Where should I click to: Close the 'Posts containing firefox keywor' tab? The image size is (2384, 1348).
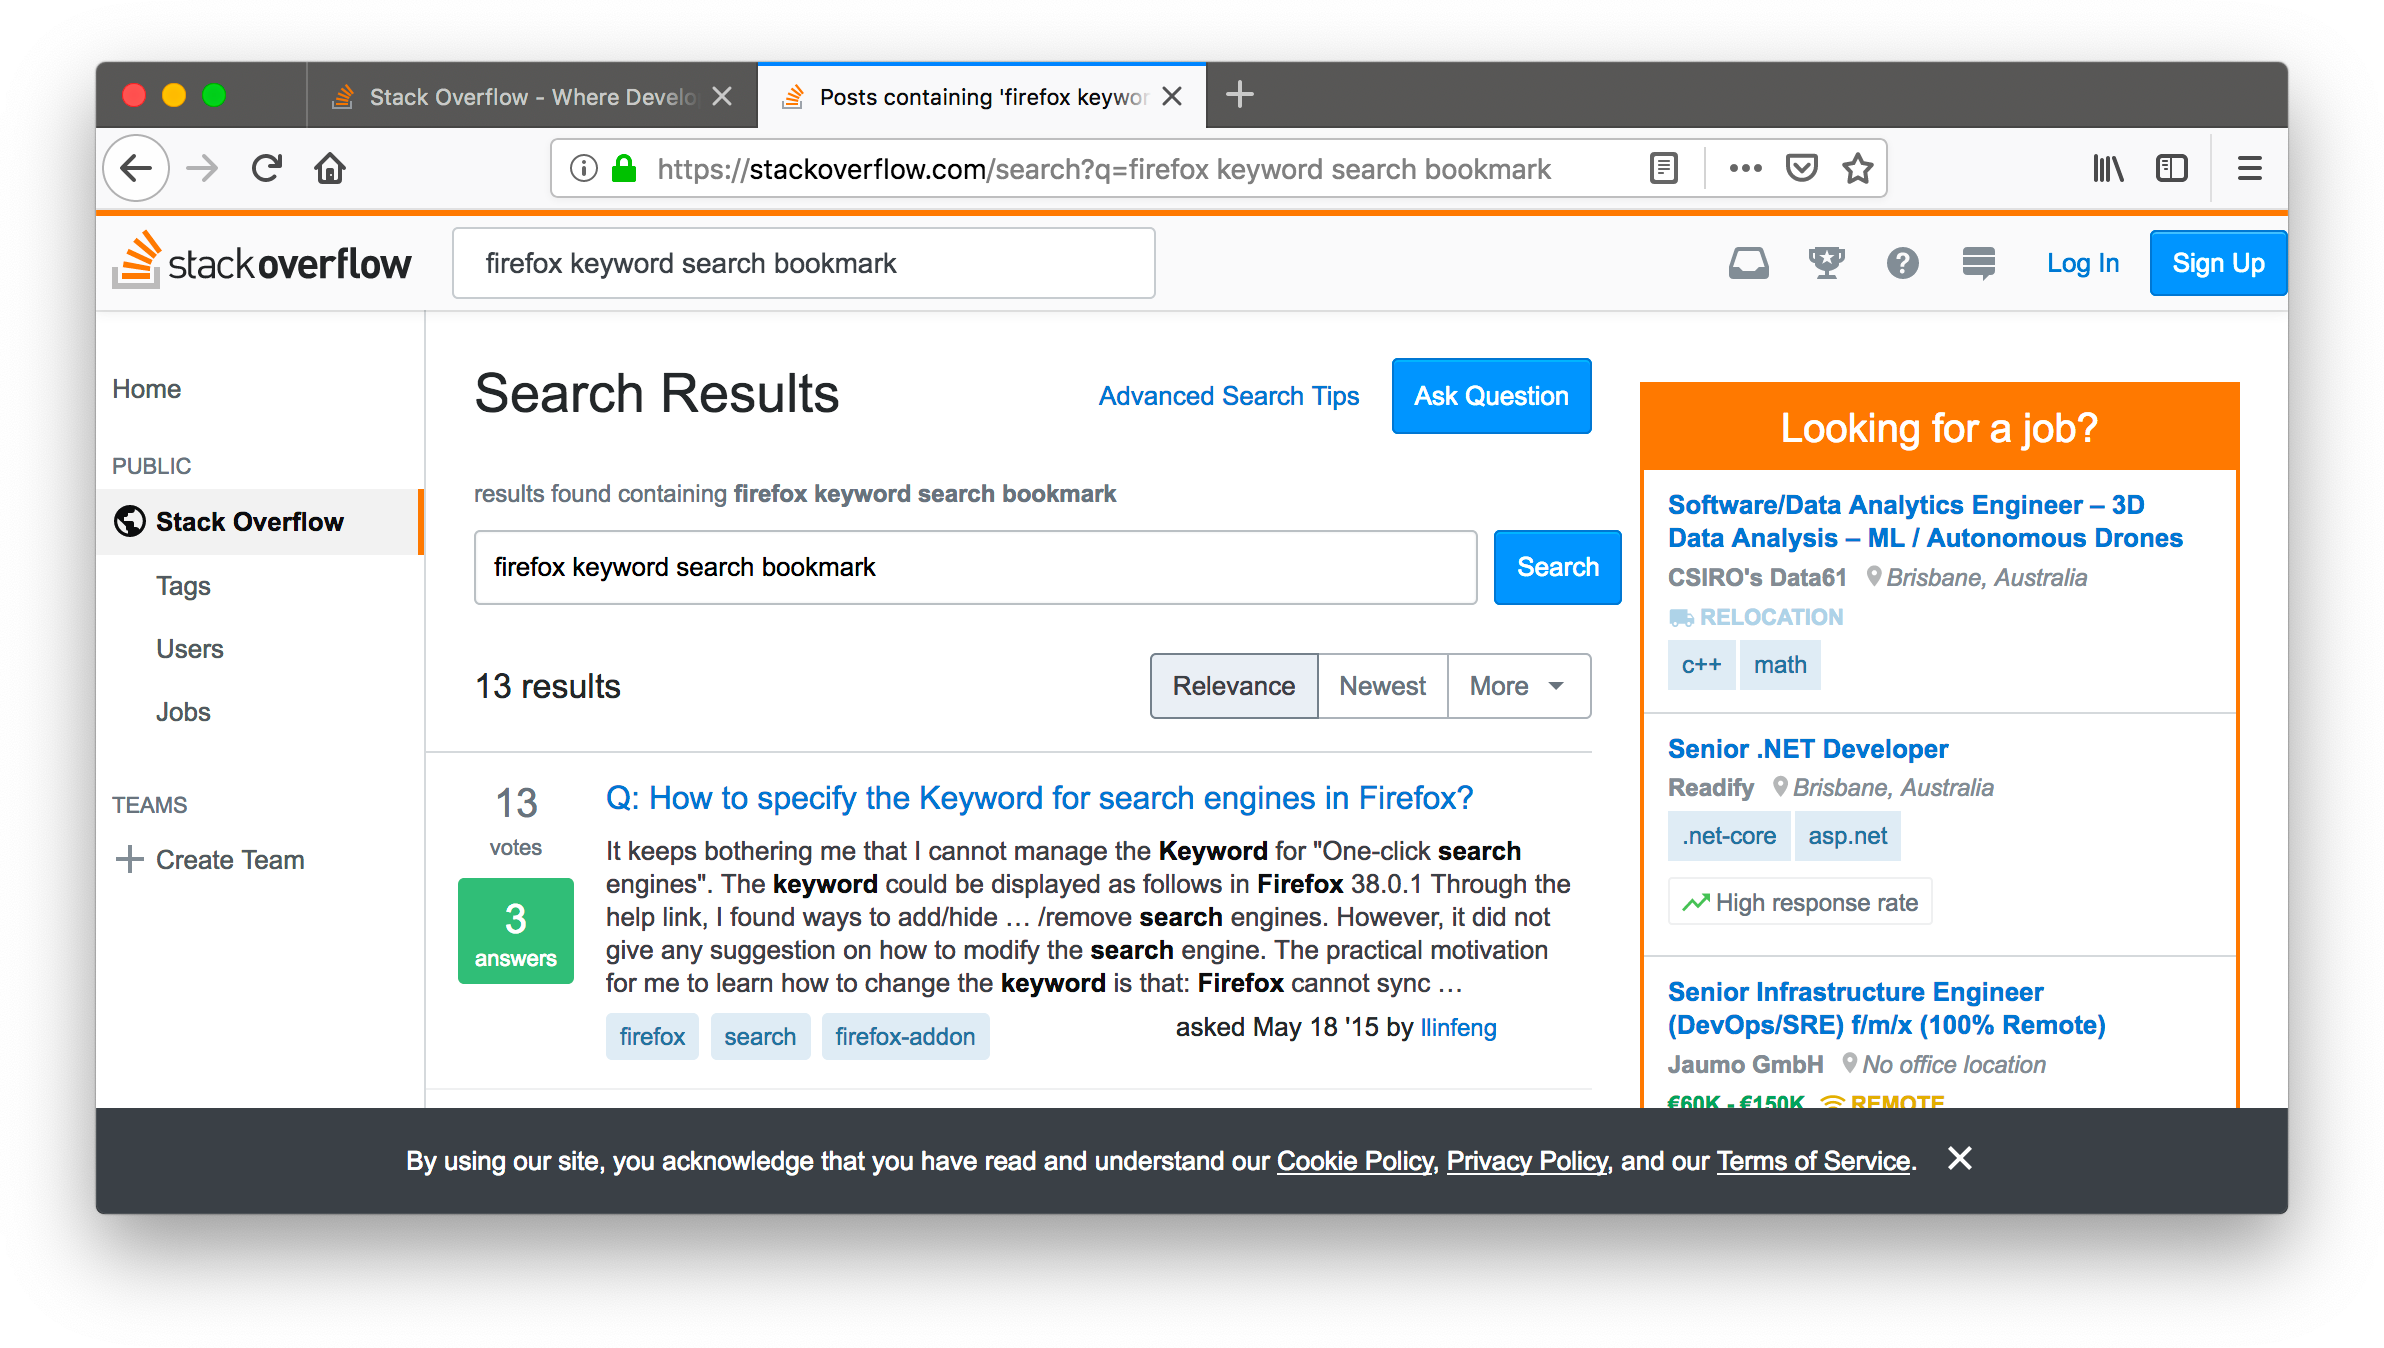pyautogui.click(x=1173, y=96)
